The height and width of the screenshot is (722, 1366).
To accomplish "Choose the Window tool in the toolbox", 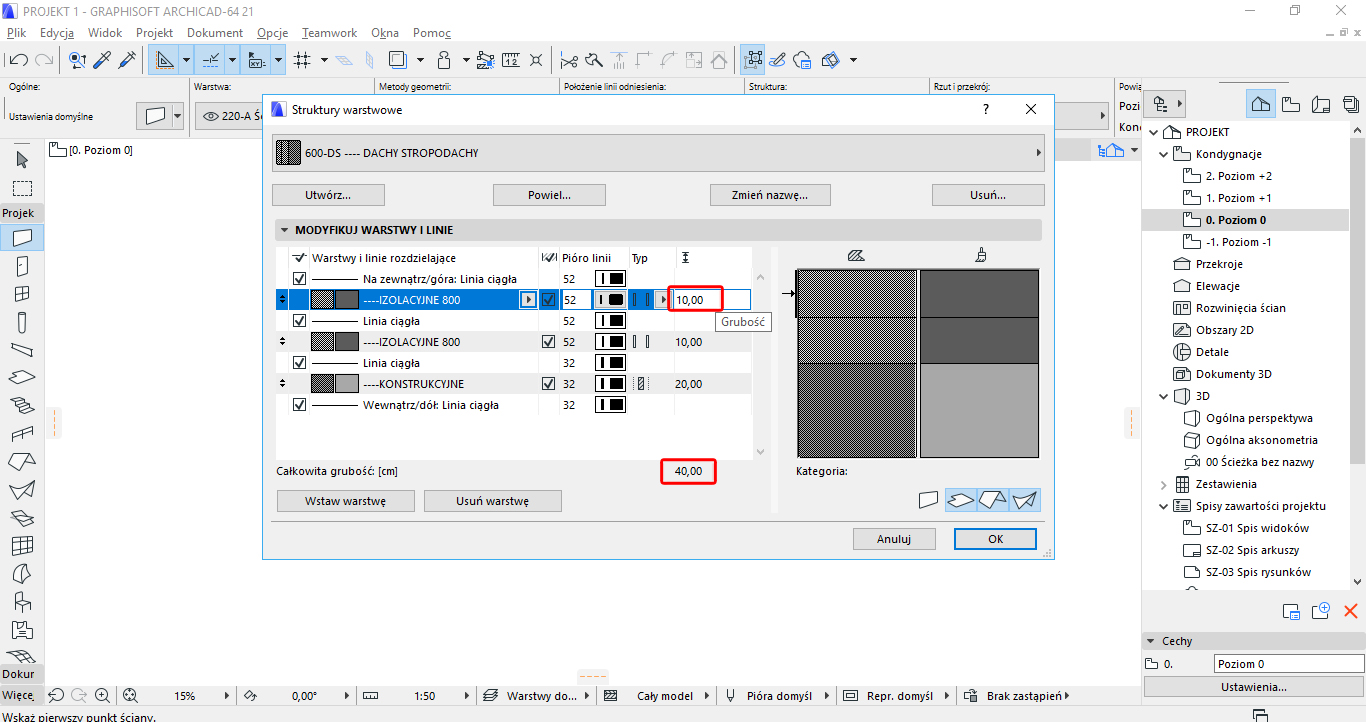I will pos(22,294).
